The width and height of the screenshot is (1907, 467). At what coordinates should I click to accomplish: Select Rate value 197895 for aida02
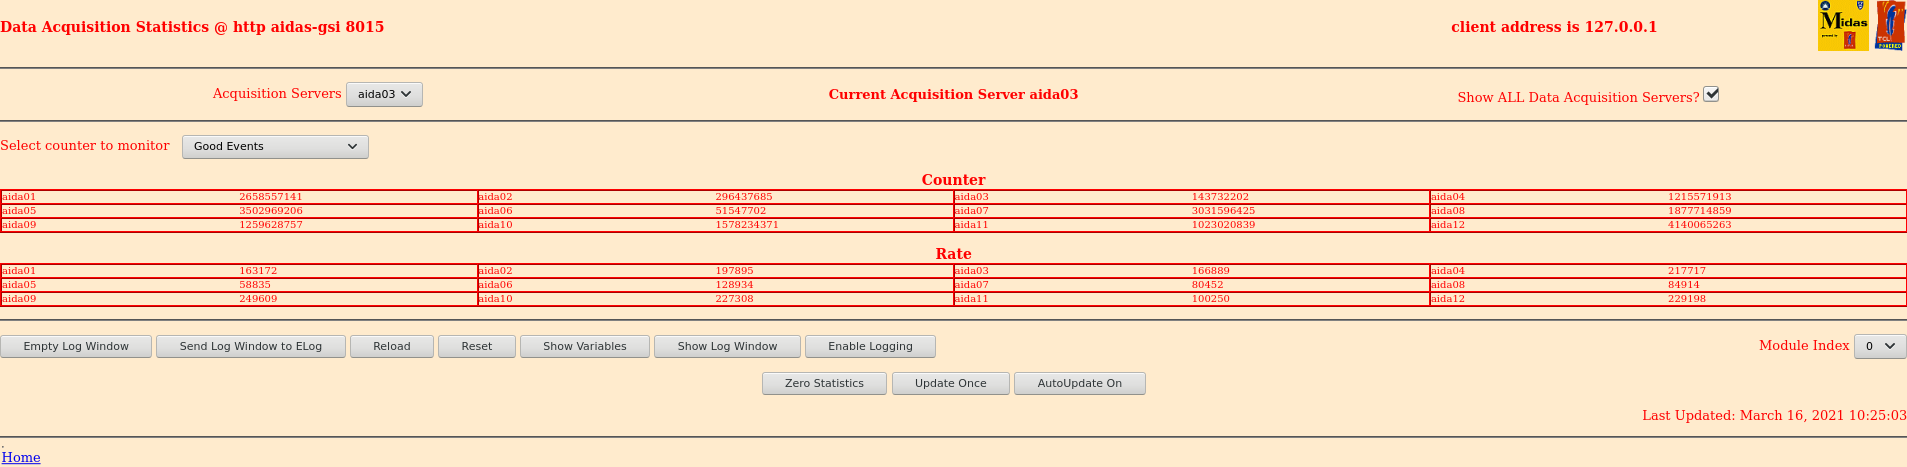(x=735, y=271)
